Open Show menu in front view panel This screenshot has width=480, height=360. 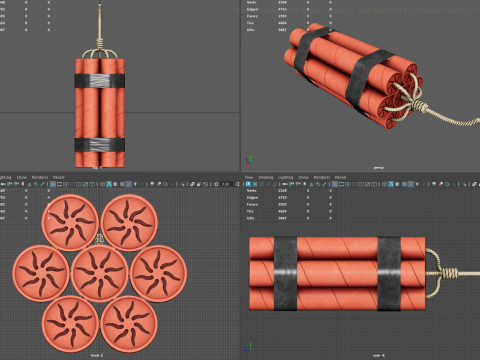[22, 177]
